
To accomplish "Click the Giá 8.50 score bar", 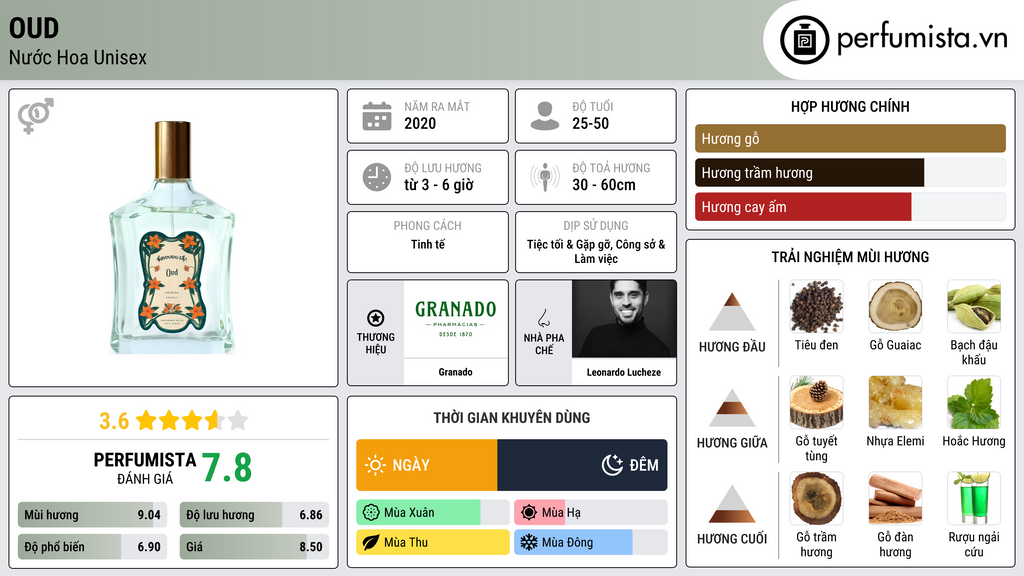I will [x=254, y=547].
